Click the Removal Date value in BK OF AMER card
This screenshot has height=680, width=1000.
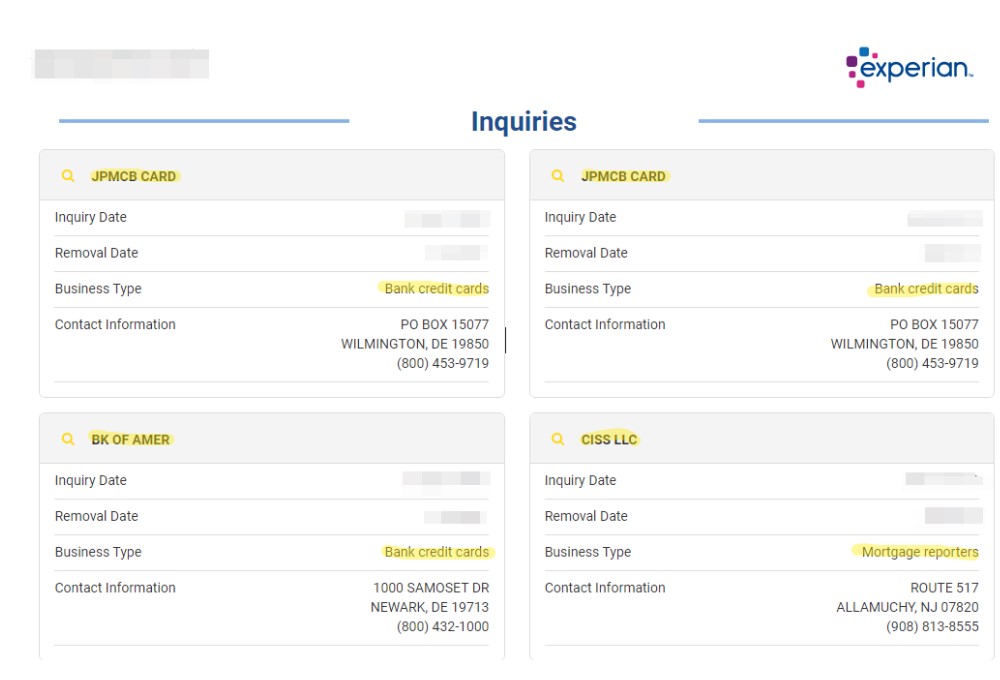455,517
